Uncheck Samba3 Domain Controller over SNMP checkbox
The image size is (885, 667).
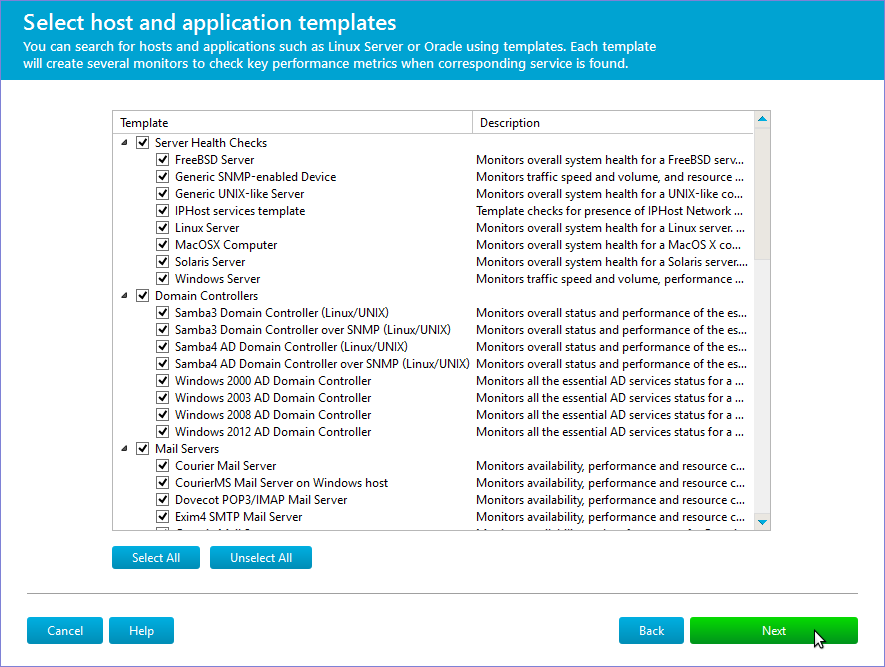click(163, 330)
